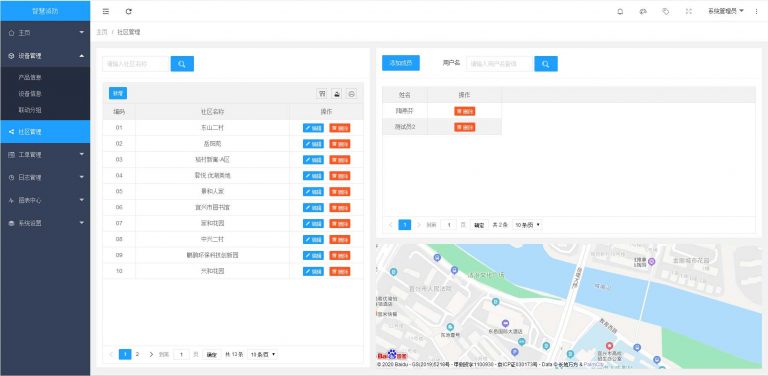
Task: Click the edit button for row 01
Action: (313, 128)
